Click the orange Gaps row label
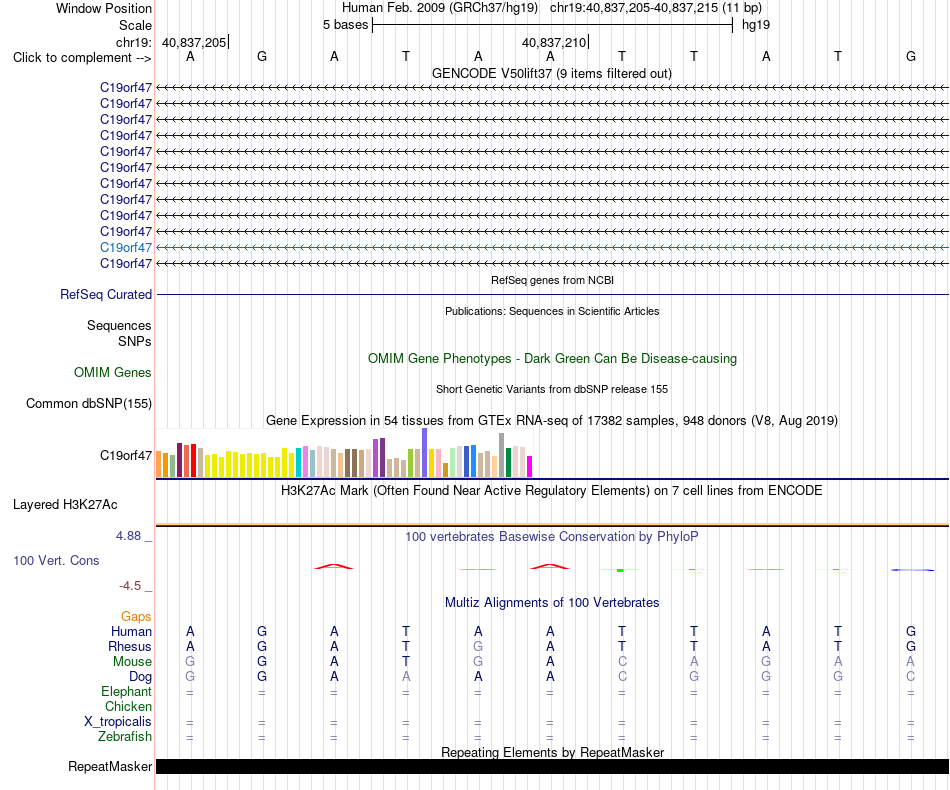The height and width of the screenshot is (790, 950). (x=136, y=617)
